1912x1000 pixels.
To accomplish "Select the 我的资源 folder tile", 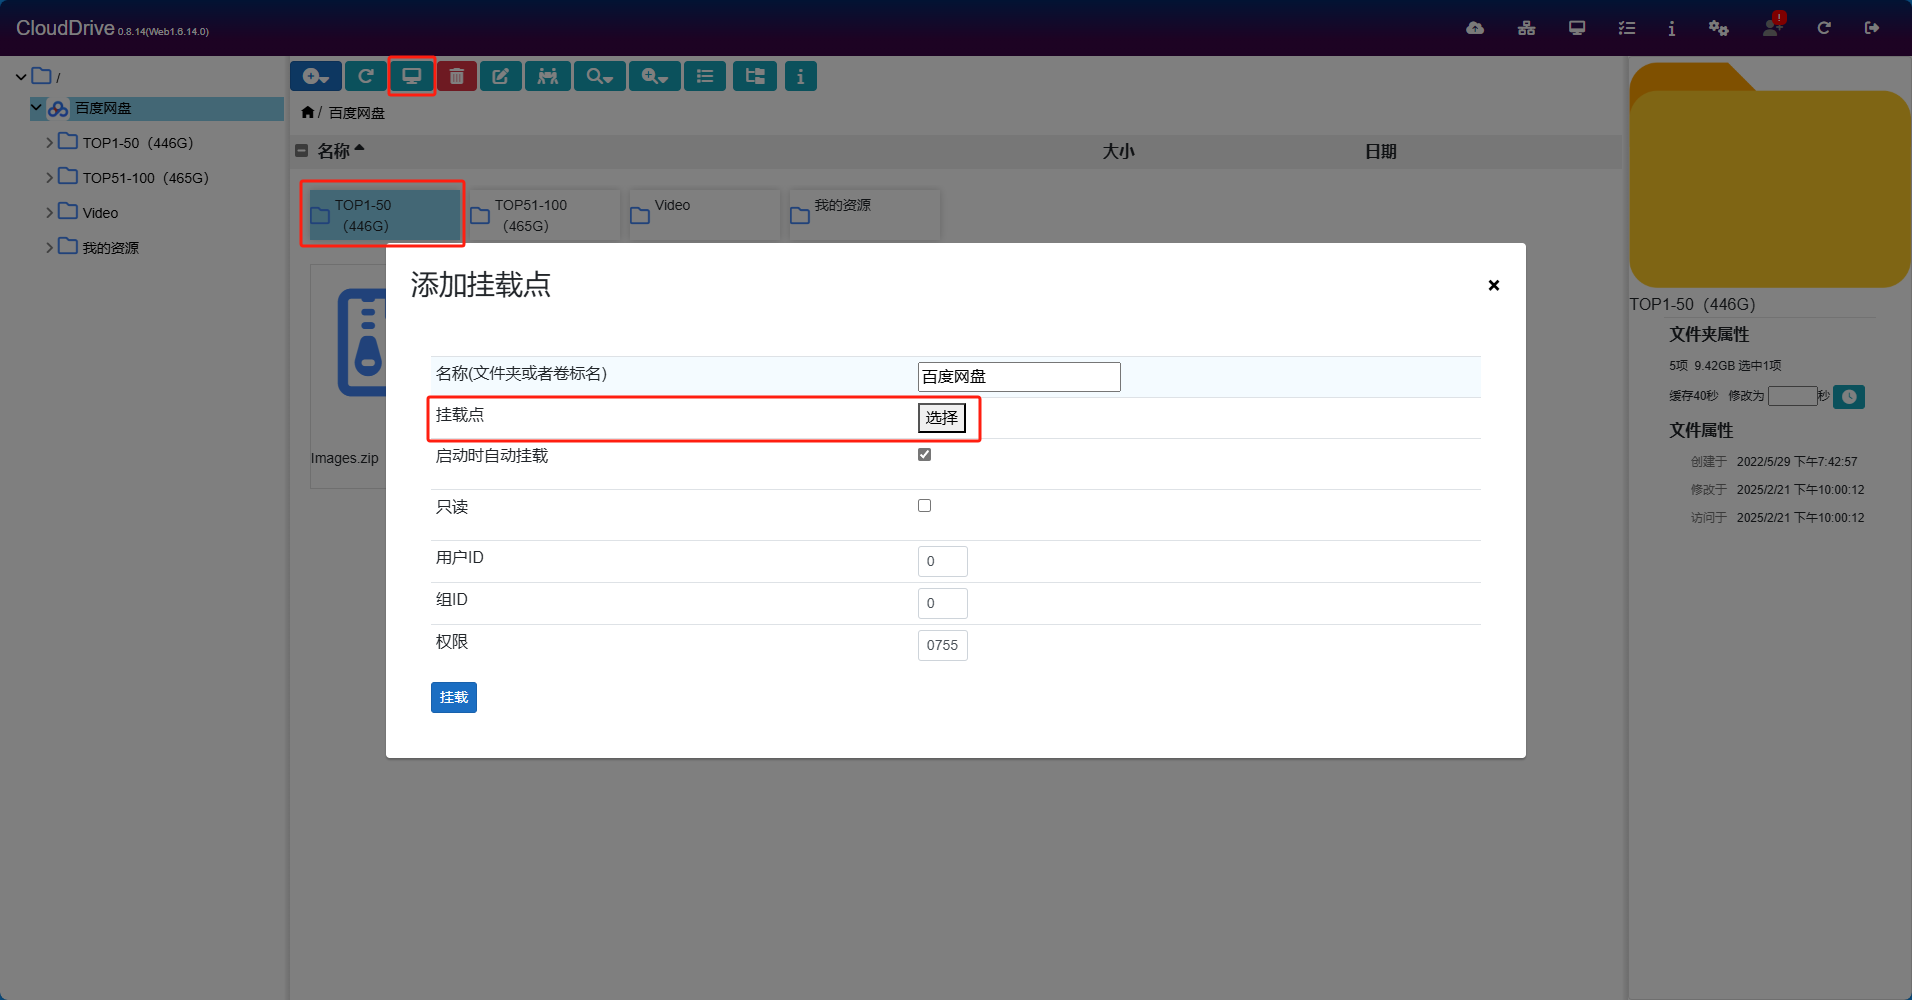I will tap(864, 214).
